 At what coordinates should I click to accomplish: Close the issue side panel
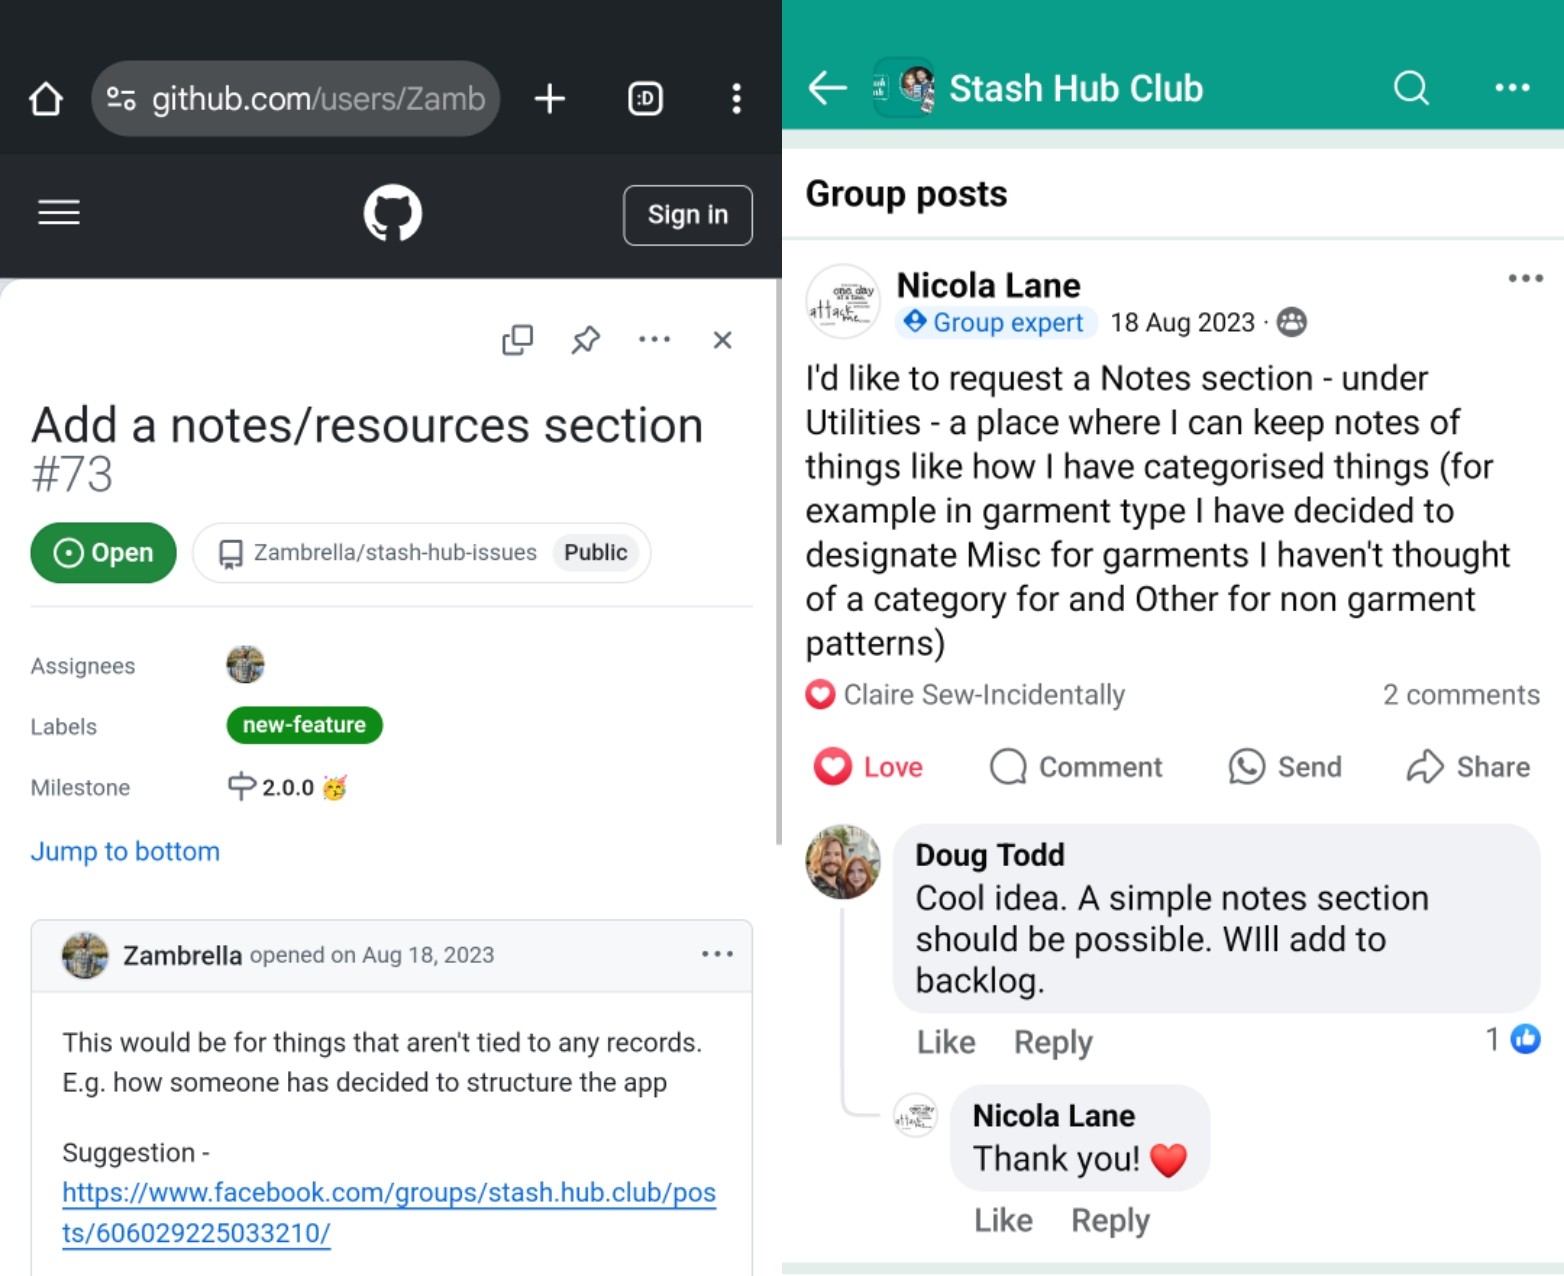(722, 340)
